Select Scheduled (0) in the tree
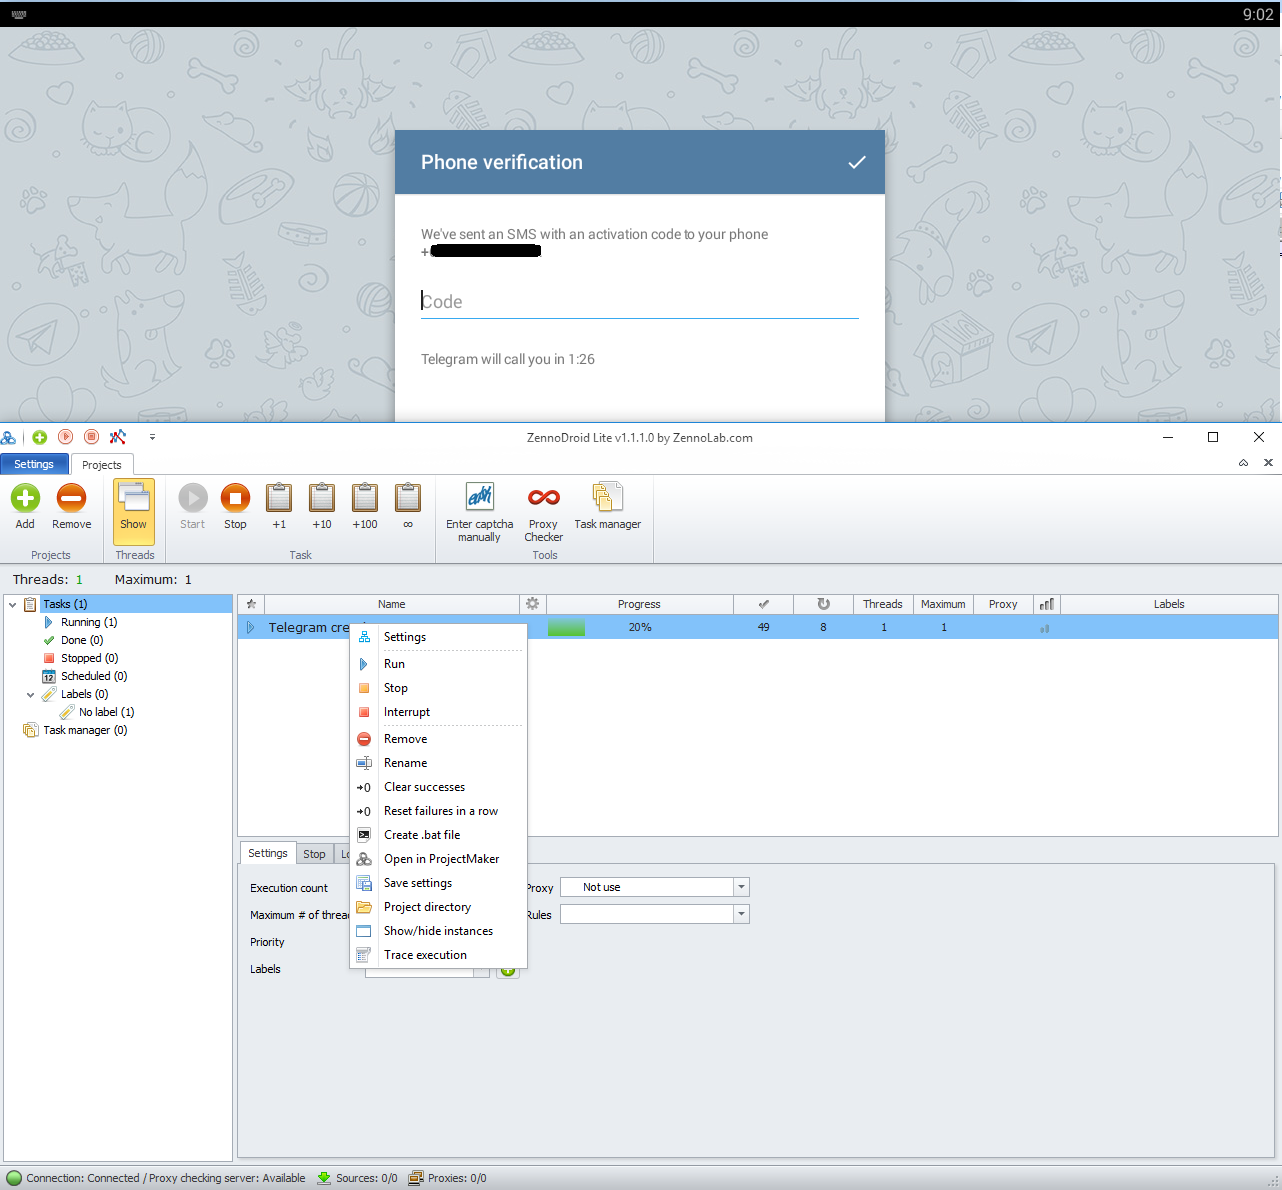 pos(94,676)
